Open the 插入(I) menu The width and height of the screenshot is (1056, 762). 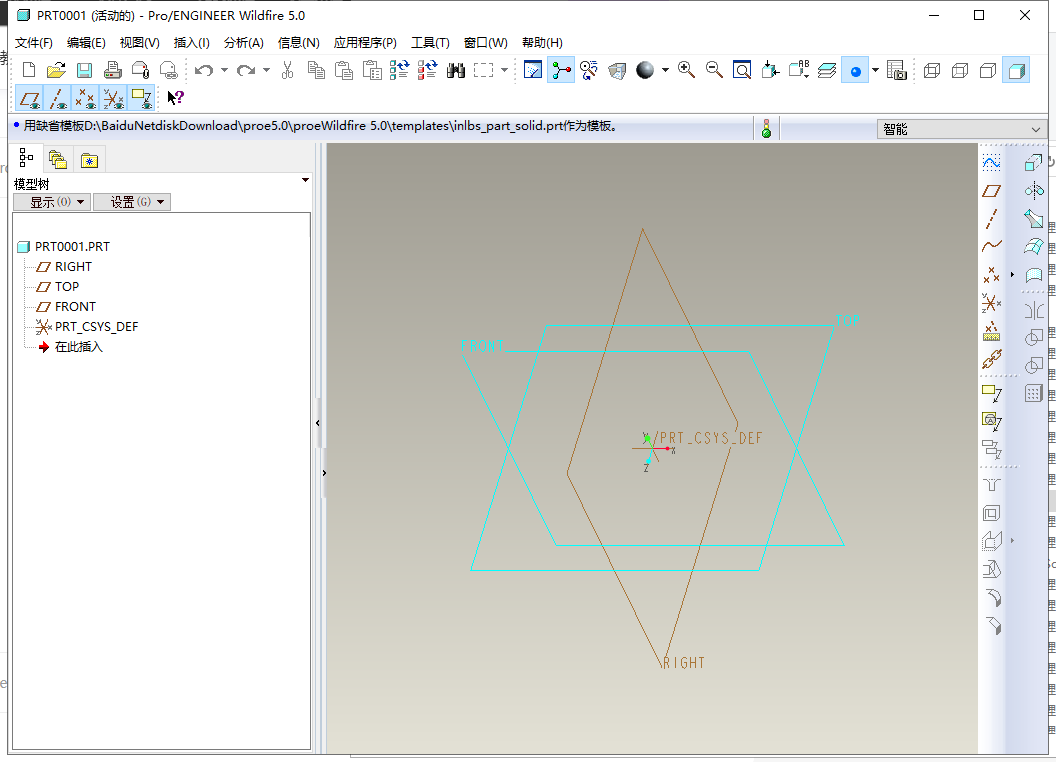(191, 43)
